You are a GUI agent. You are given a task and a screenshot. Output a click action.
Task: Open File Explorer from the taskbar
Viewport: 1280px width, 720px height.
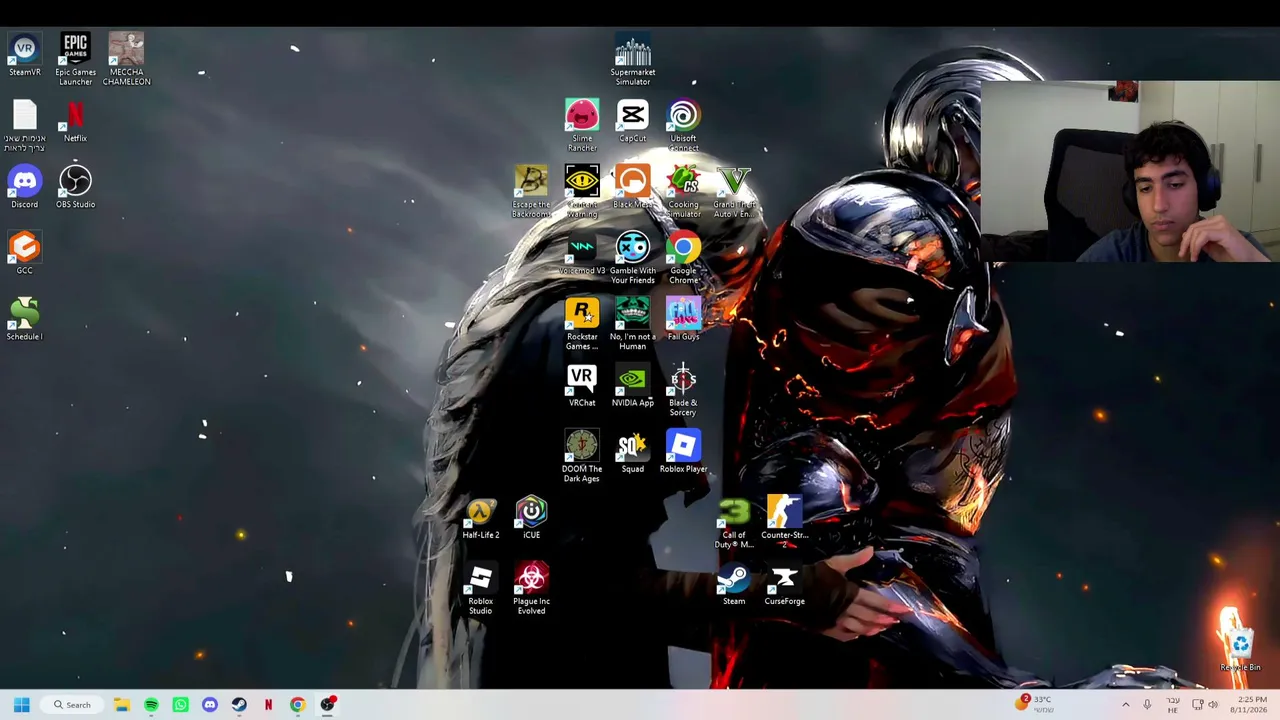click(122, 705)
